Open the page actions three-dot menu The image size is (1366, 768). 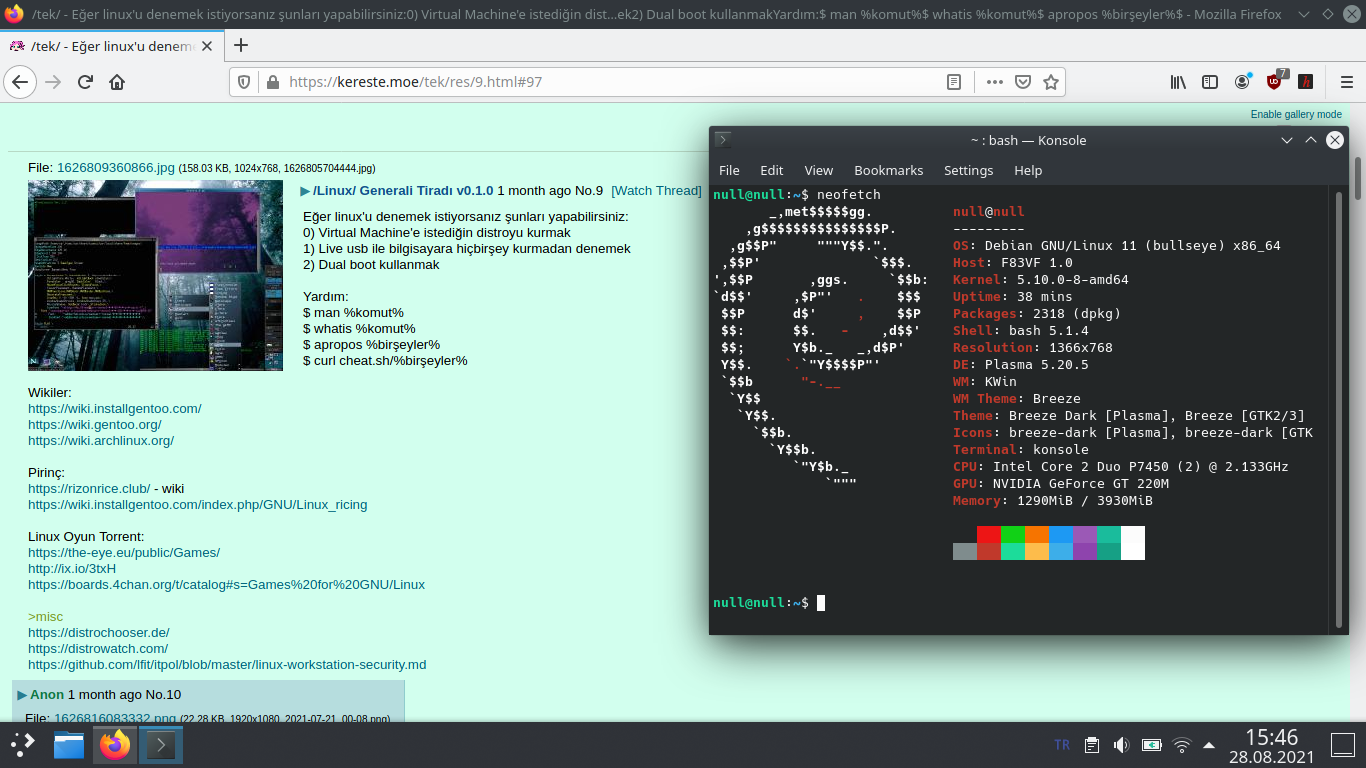point(994,82)
